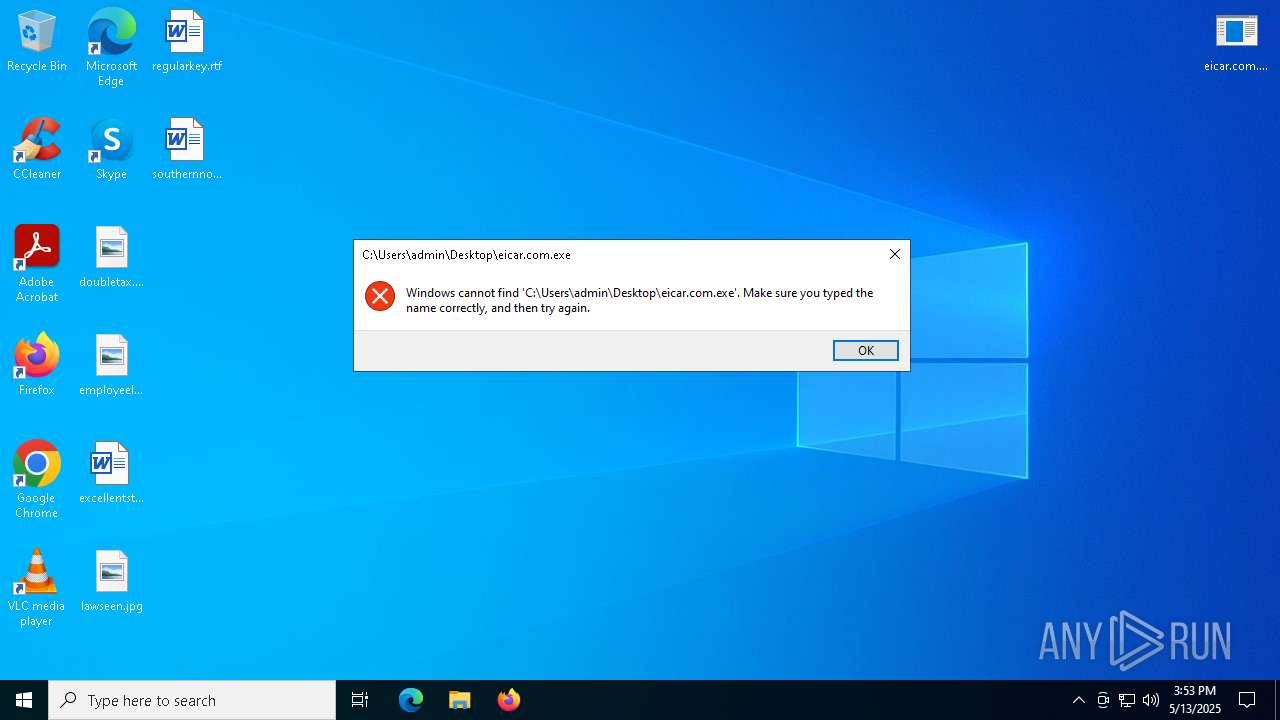Click Show desktop strip at taskbar end
This screenshot has height=720, width=1280.
1277,700
